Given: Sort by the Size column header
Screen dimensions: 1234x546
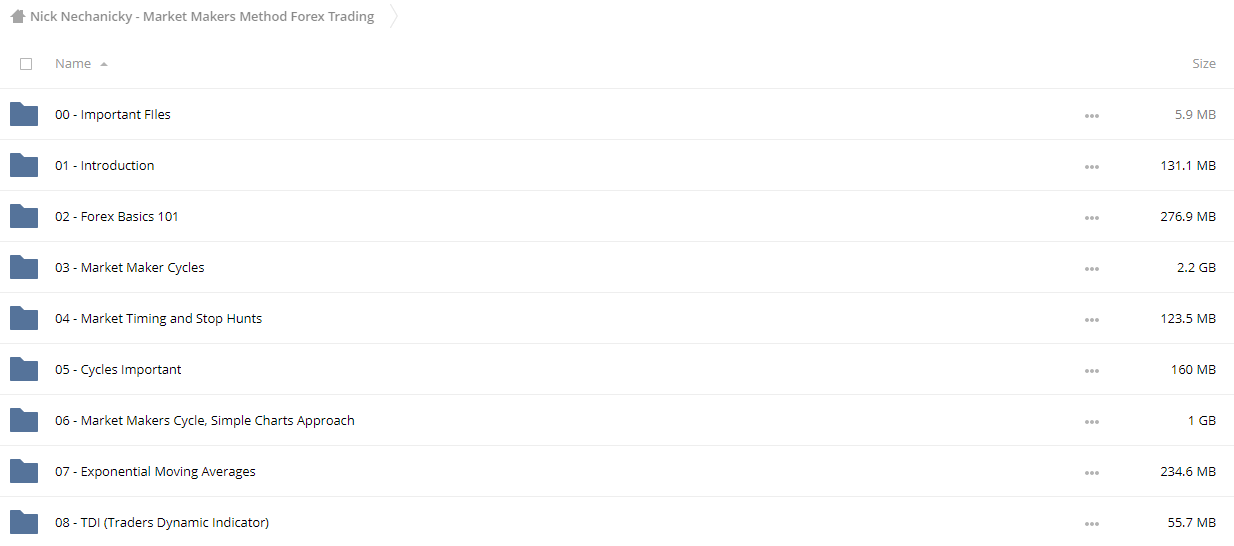Looking at the screenshot, I should [x=1204, y=63].
